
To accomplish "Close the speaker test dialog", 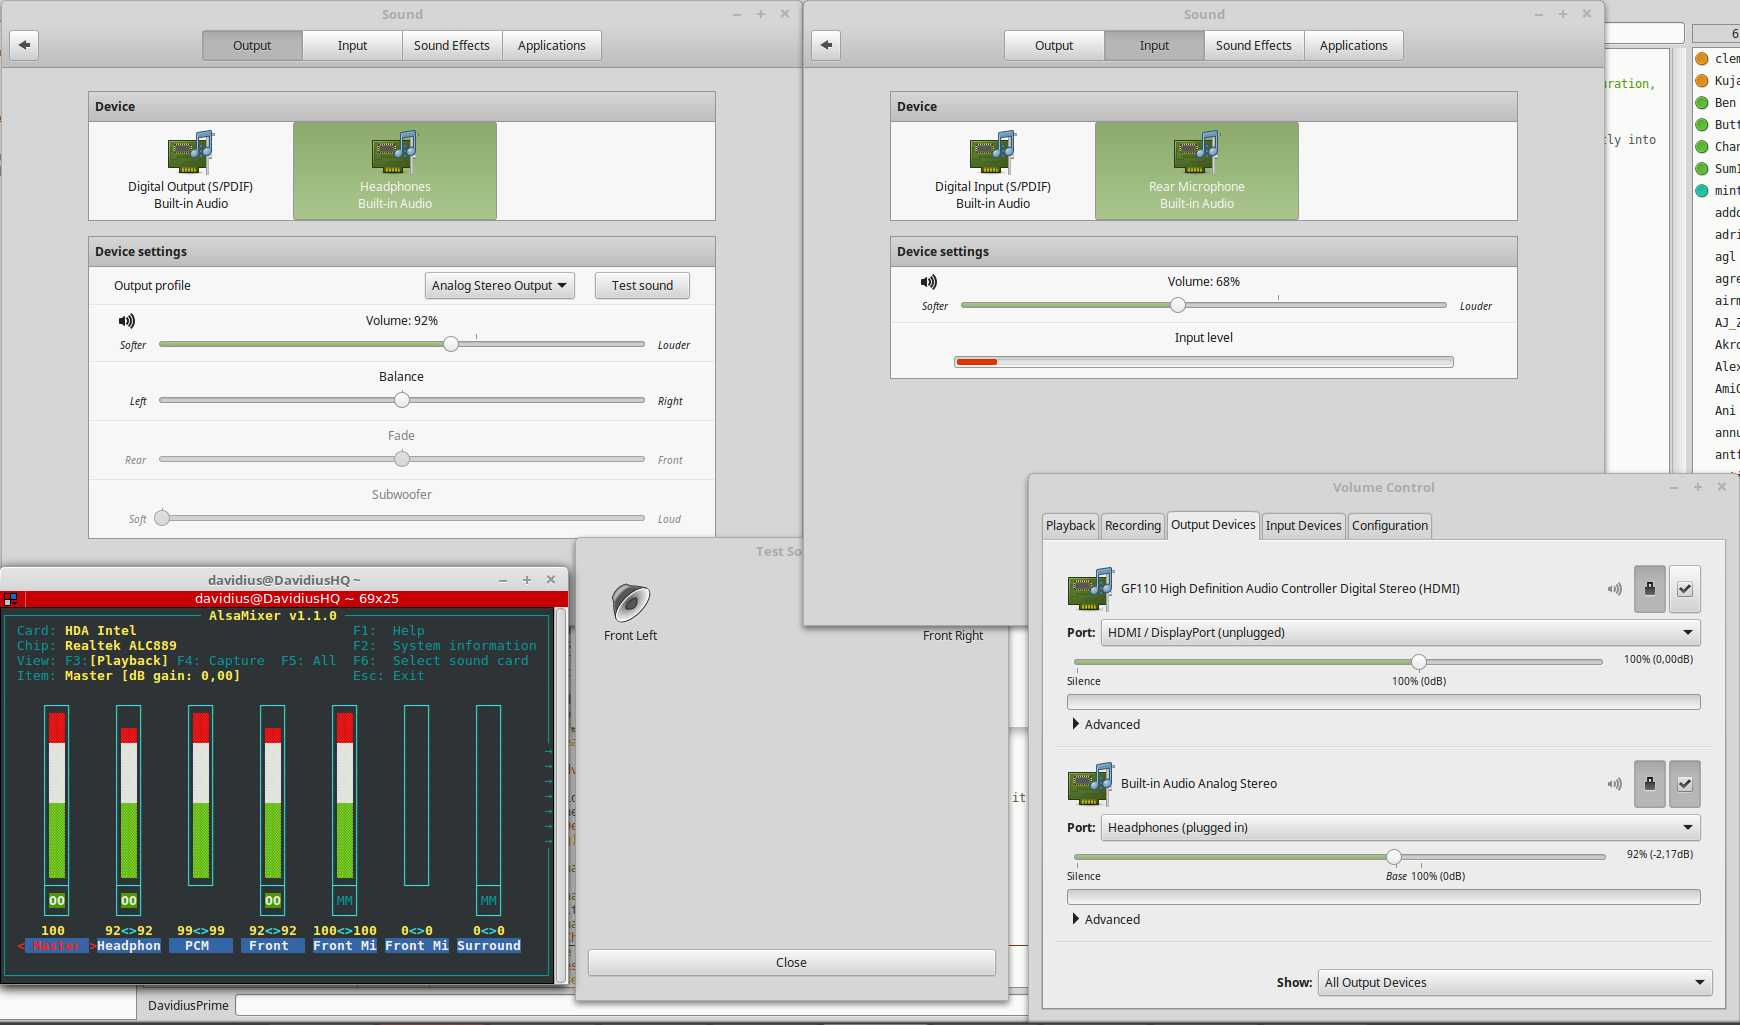I will 791,962.
